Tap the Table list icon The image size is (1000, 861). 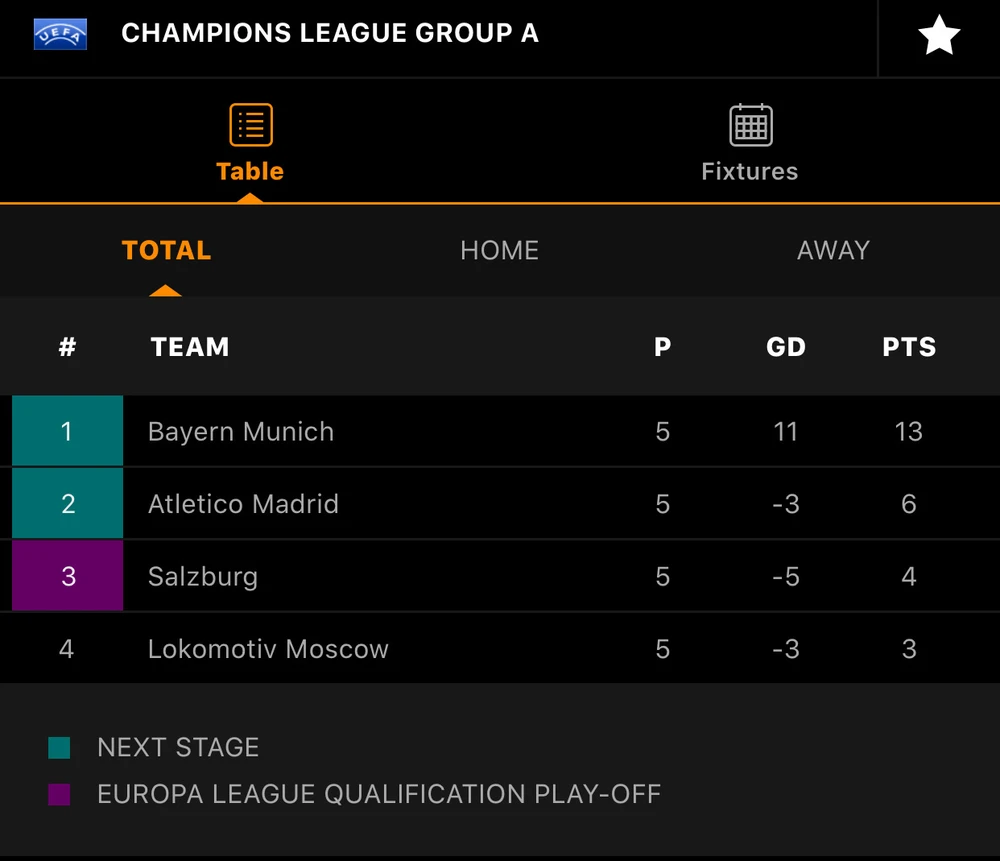point(250,126)
